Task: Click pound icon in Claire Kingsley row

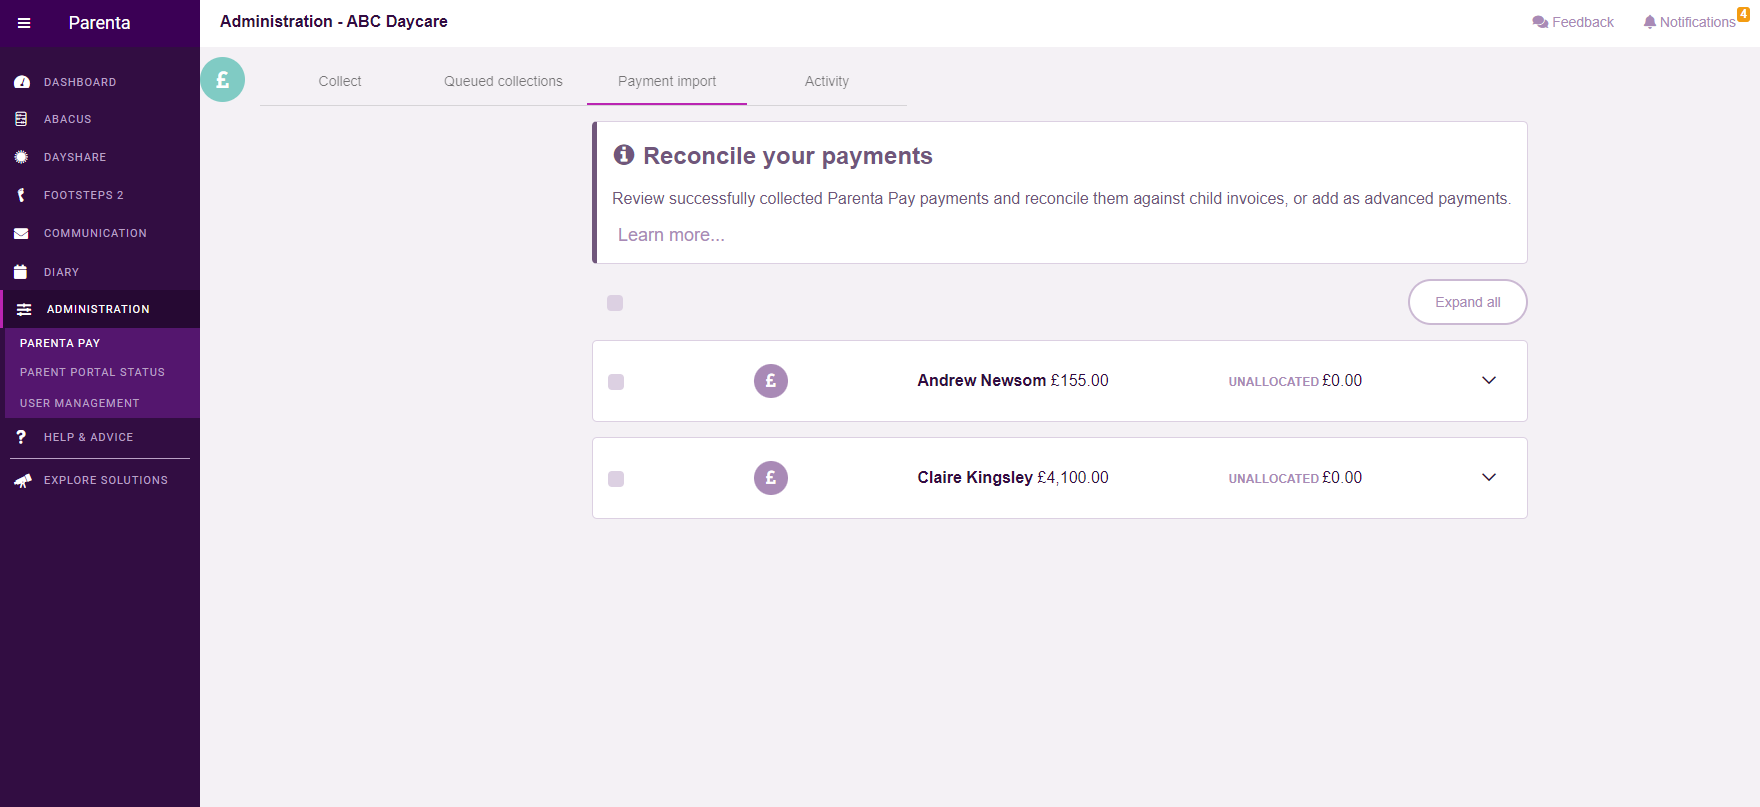Action: [771, 478]
